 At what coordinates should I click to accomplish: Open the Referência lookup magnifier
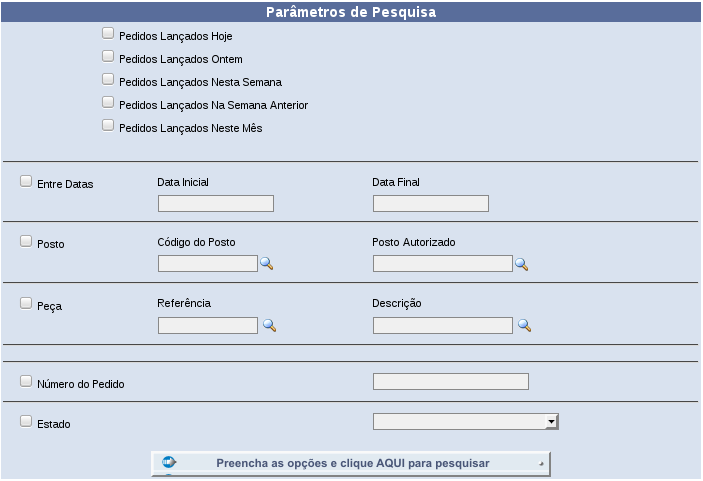point(269,325)
